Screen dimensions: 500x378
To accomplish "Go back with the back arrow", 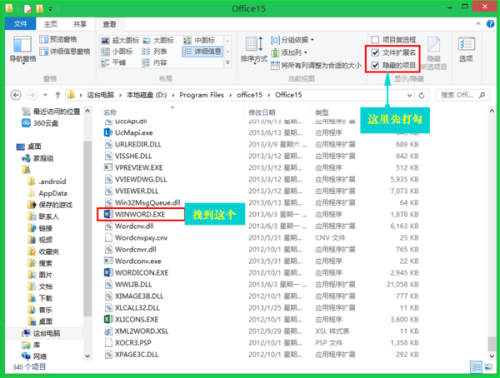I will coord(16,95).
